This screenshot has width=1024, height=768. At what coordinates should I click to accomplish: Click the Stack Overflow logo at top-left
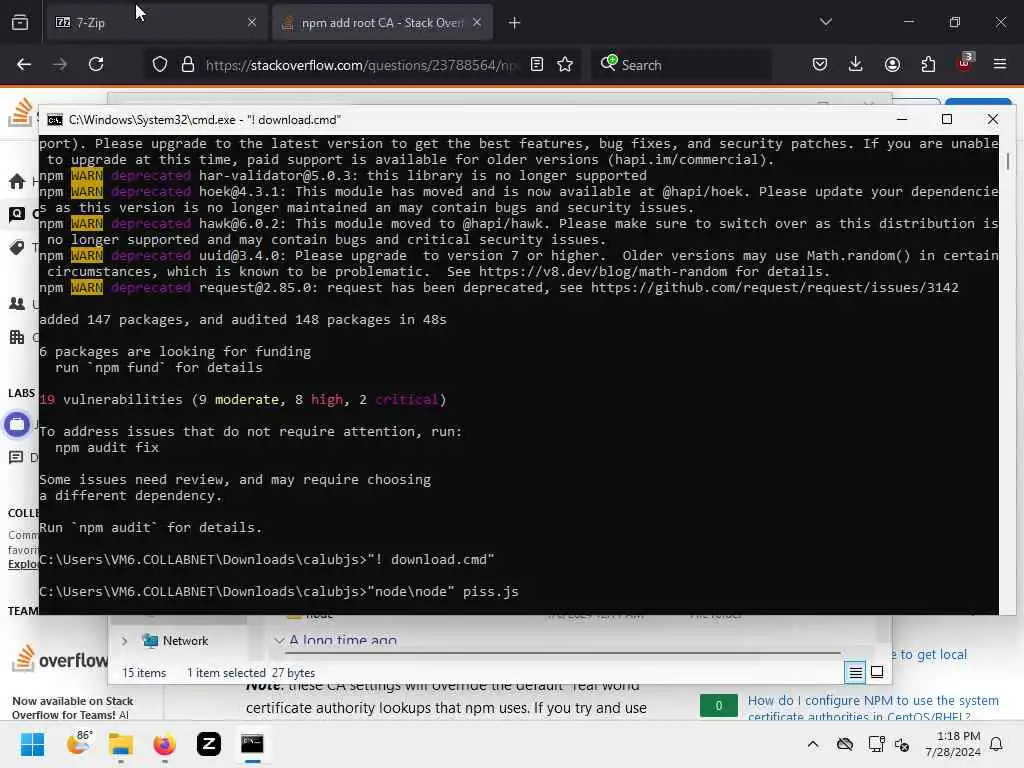(21, 112)
